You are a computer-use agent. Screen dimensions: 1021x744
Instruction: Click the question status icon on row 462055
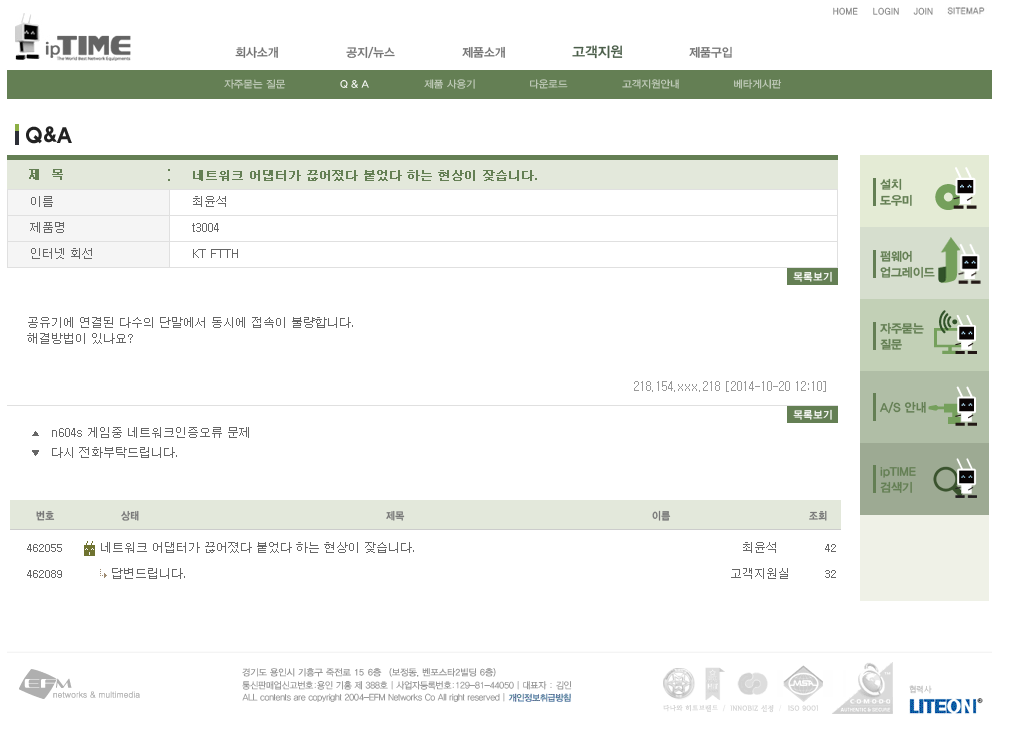coord(89,549)
